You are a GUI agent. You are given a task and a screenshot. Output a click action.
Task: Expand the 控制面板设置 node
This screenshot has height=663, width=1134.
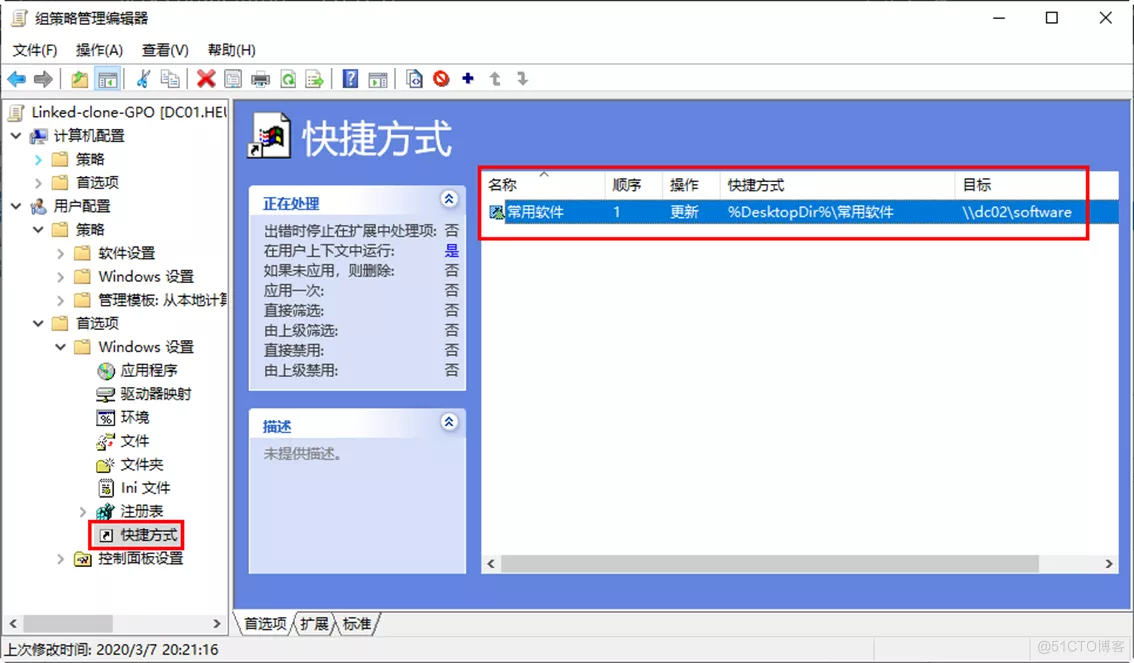coord(61,558)
